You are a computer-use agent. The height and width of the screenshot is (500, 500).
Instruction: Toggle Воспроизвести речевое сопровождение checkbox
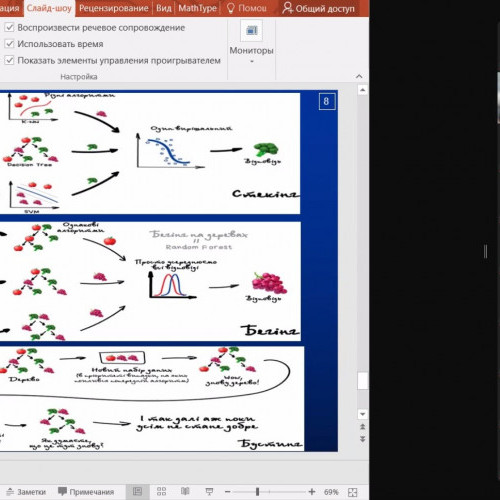(10, 27)
